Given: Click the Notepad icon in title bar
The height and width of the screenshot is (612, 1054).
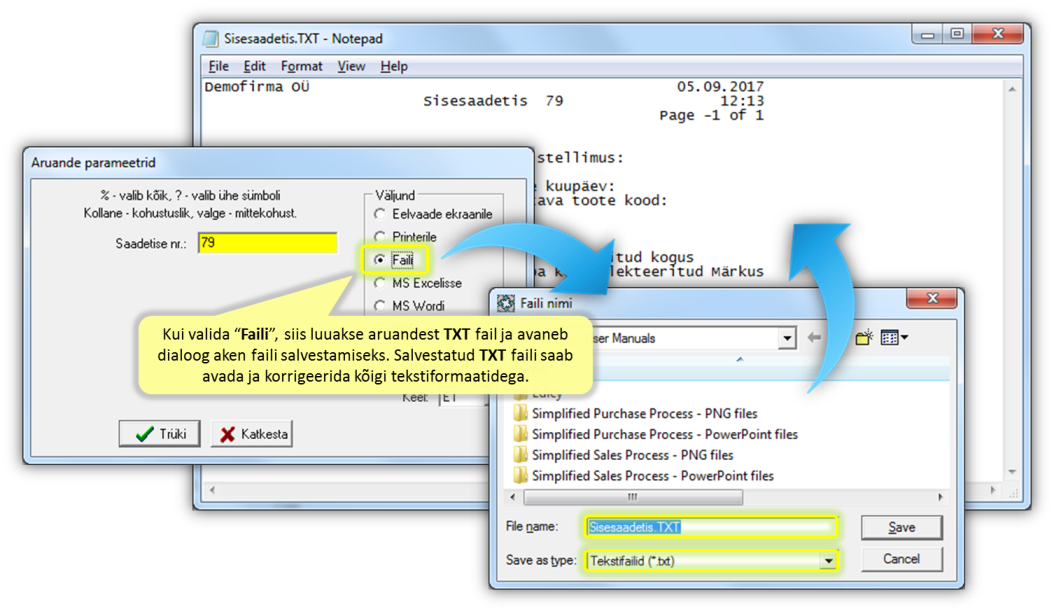Looking at the screenshot, I should point(211,38).
